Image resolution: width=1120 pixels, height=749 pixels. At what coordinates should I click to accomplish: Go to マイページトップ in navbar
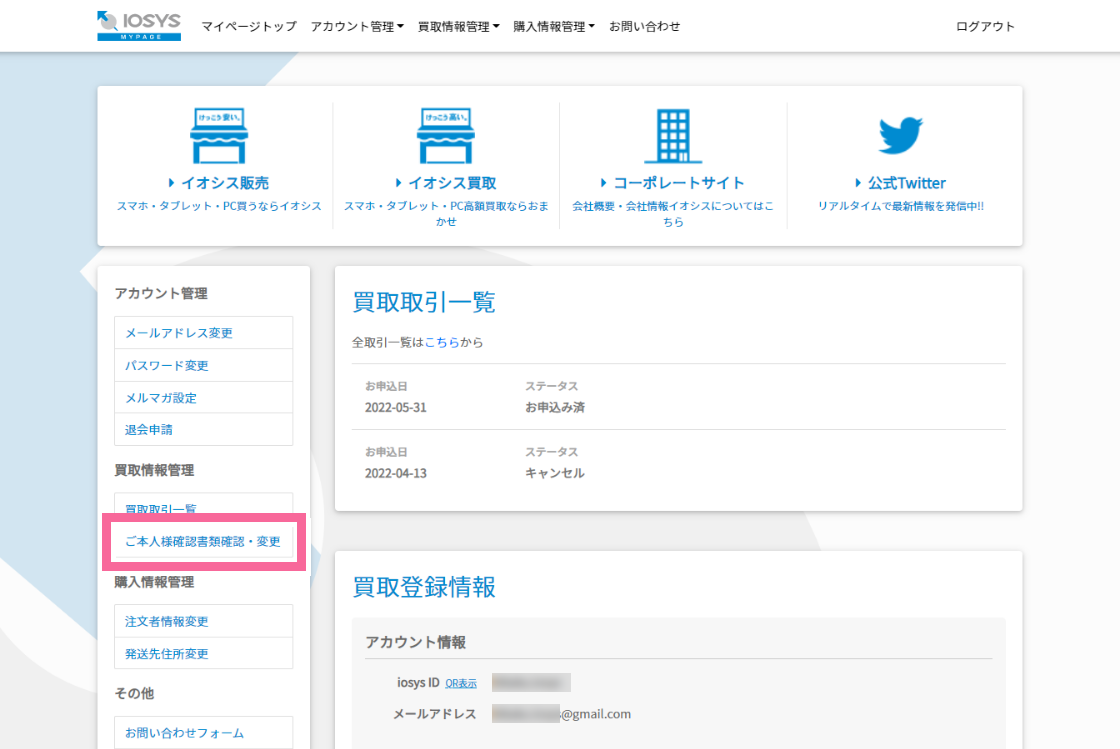[248, 27]
